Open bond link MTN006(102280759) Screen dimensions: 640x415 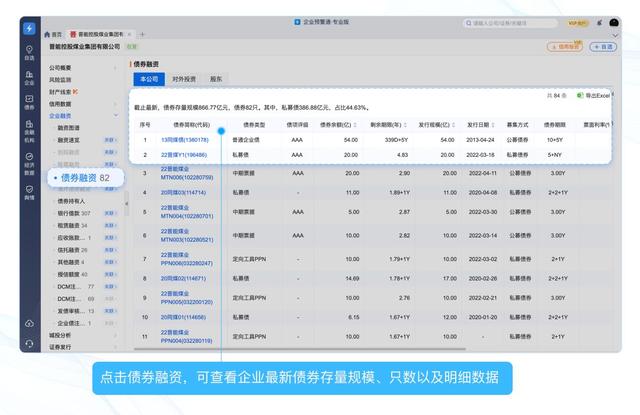coord(187,178)
